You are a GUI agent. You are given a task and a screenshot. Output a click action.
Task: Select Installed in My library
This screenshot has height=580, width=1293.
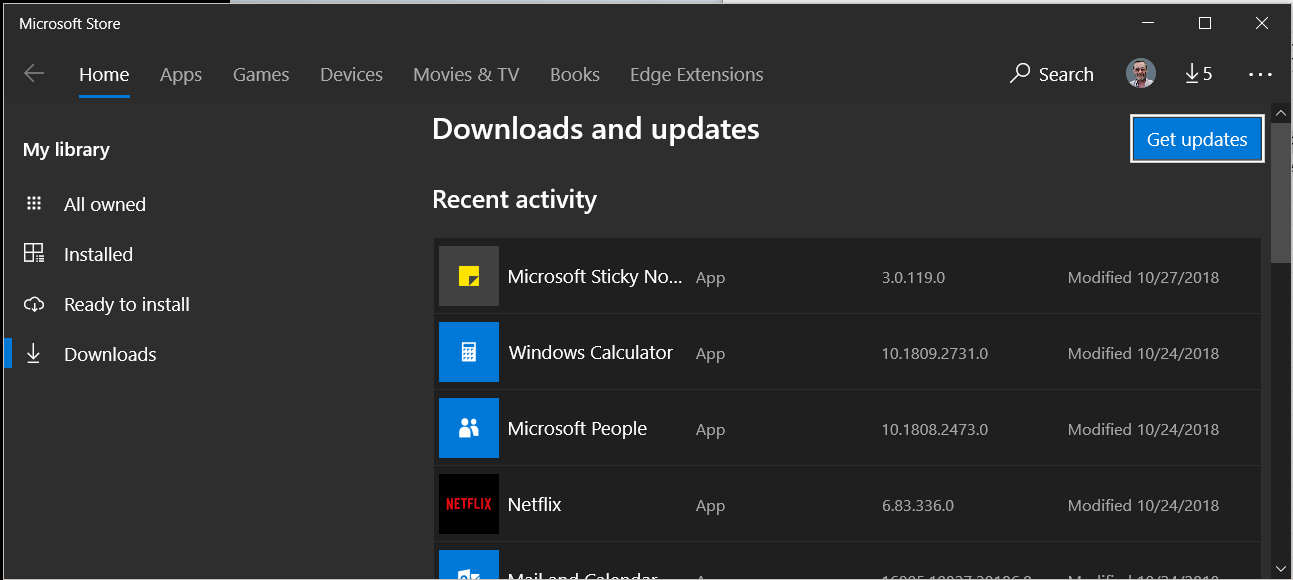click(98, 254)
